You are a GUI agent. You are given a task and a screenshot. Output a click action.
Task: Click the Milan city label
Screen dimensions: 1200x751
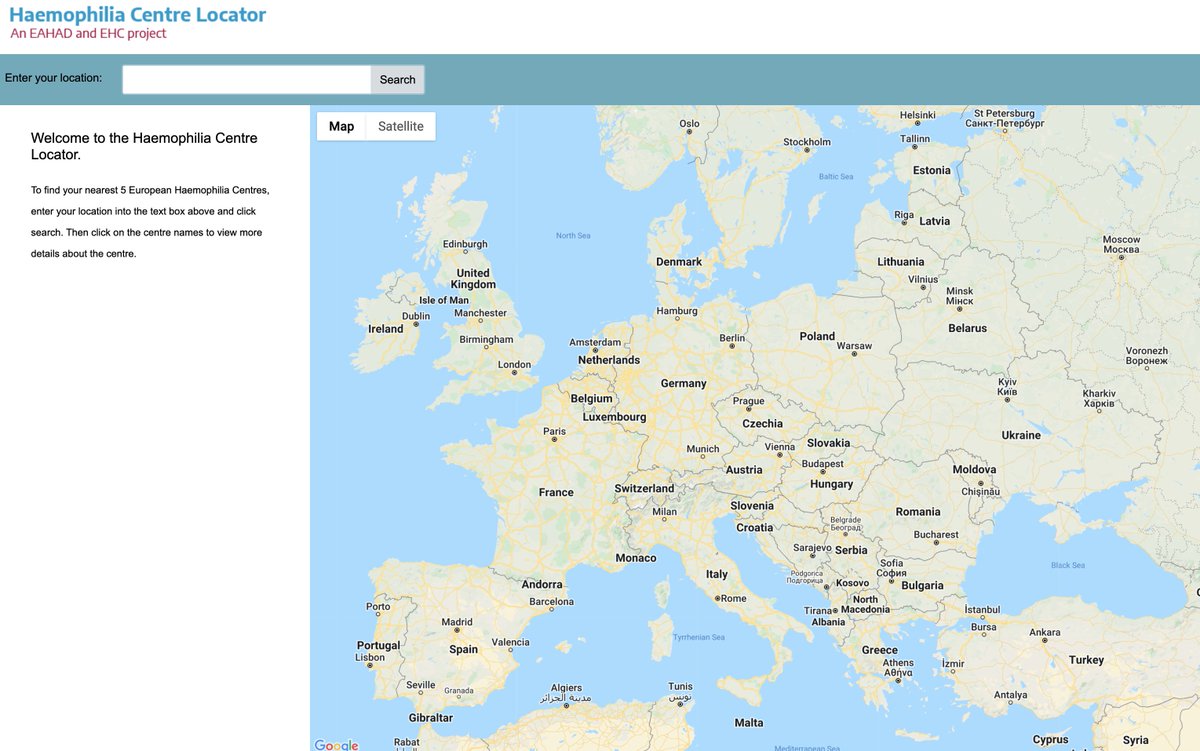click(x=664, y=511)
